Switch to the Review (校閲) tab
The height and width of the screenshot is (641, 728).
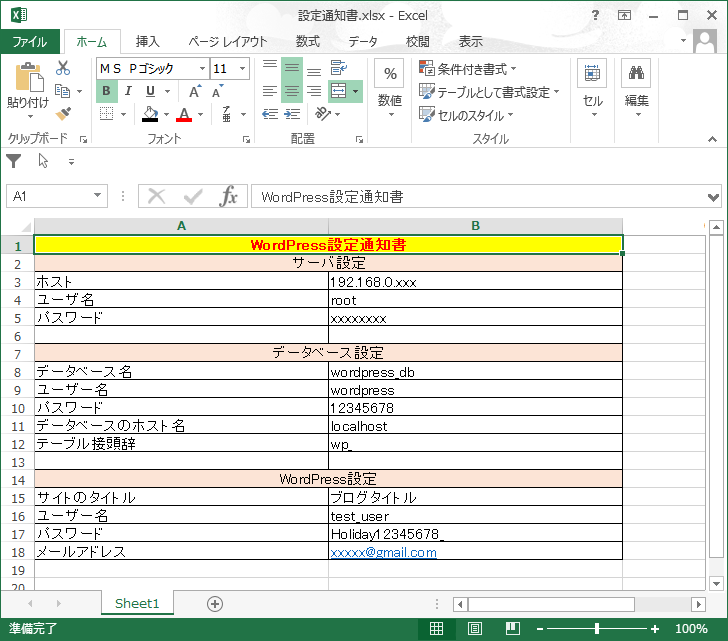point(418,42)
